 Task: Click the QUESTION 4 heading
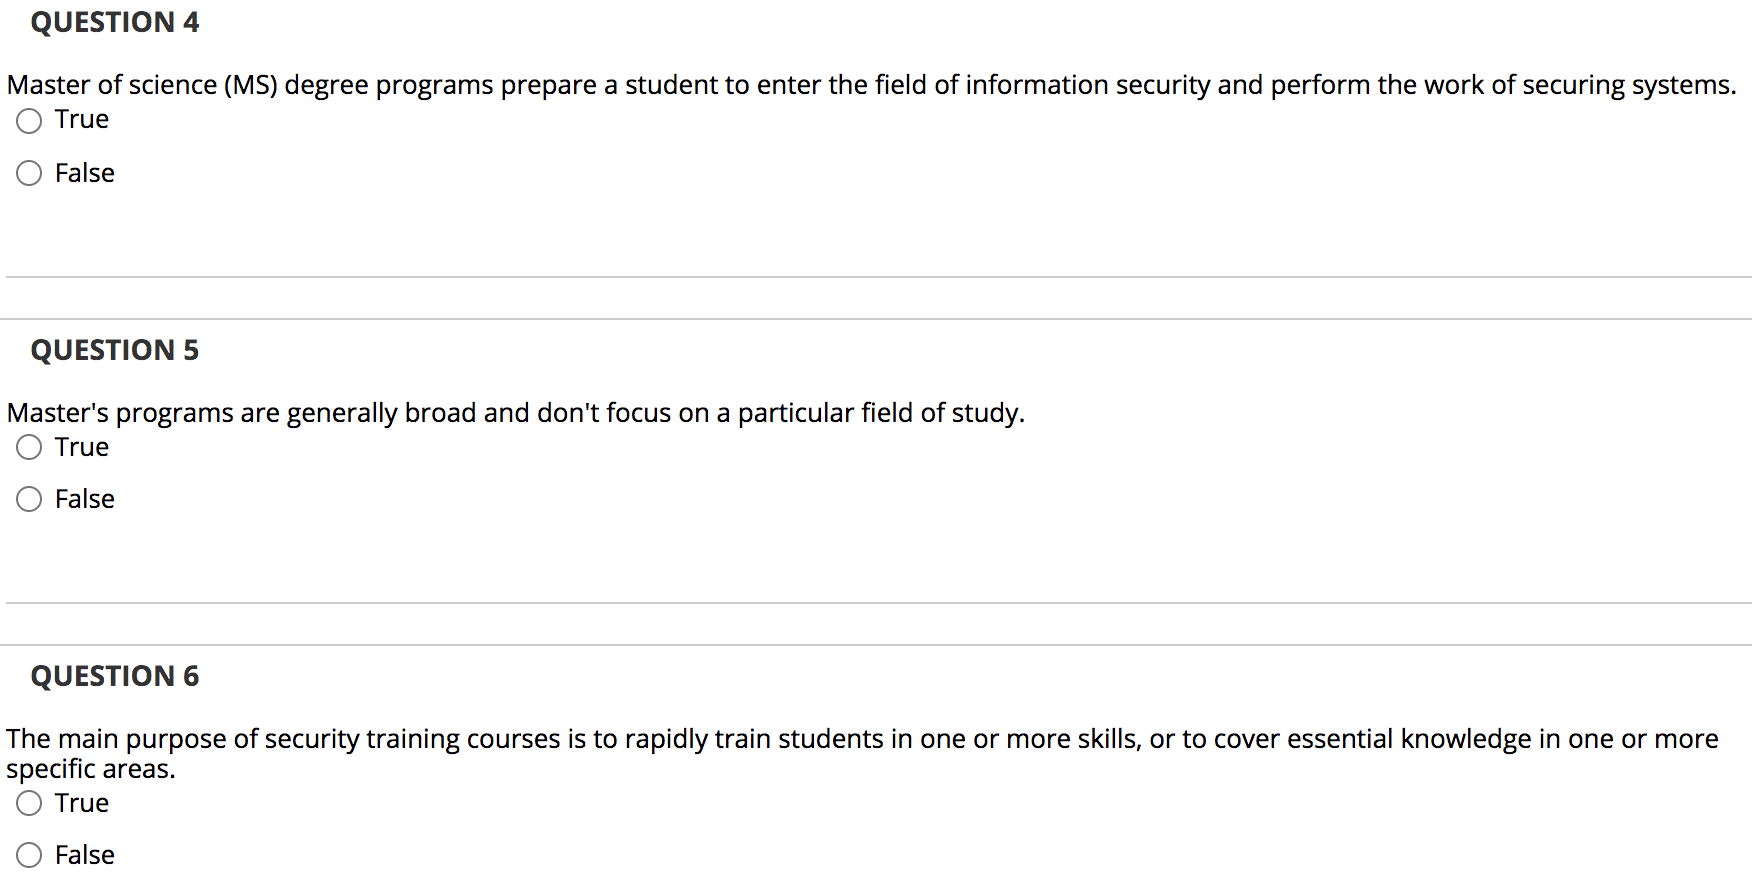coord(115,22)
